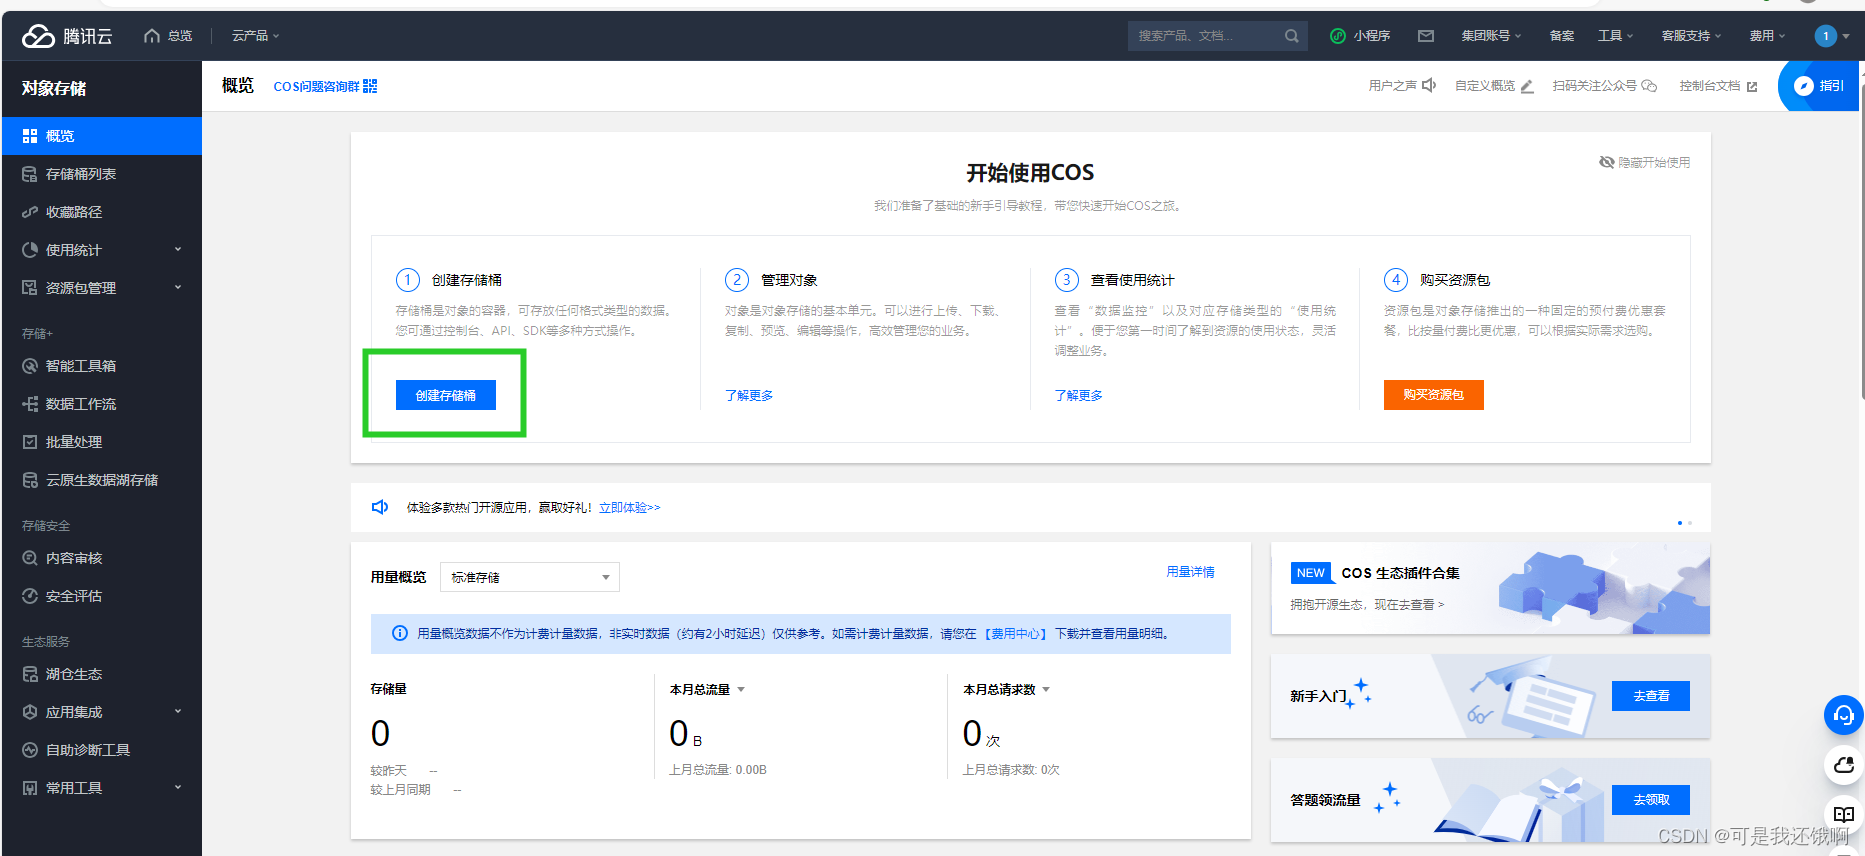The width and height of the screenshot is (1865, 856).
Task: Click the 创建存储桶 button
Action: 446,395
